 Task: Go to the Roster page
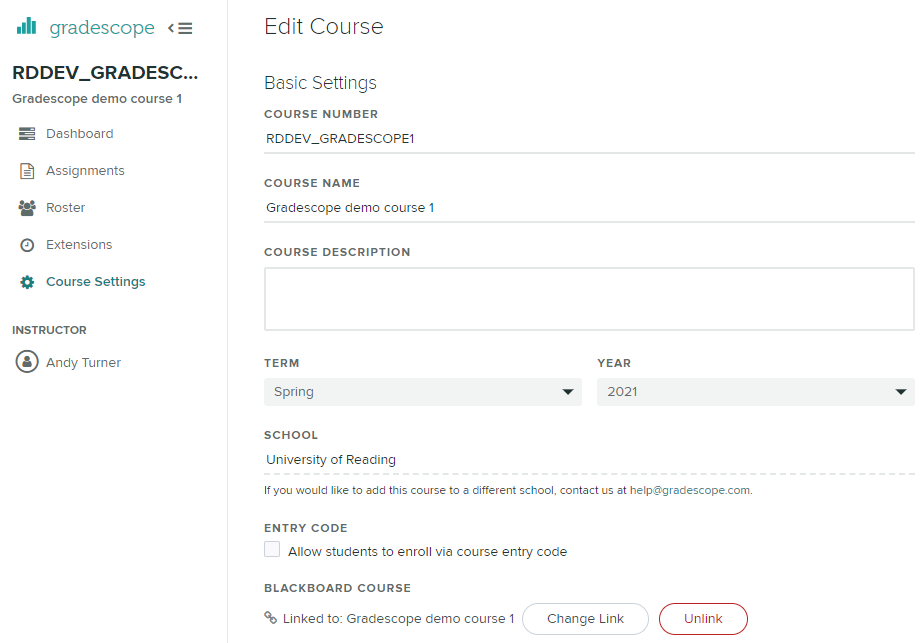[x=65, y=208]
